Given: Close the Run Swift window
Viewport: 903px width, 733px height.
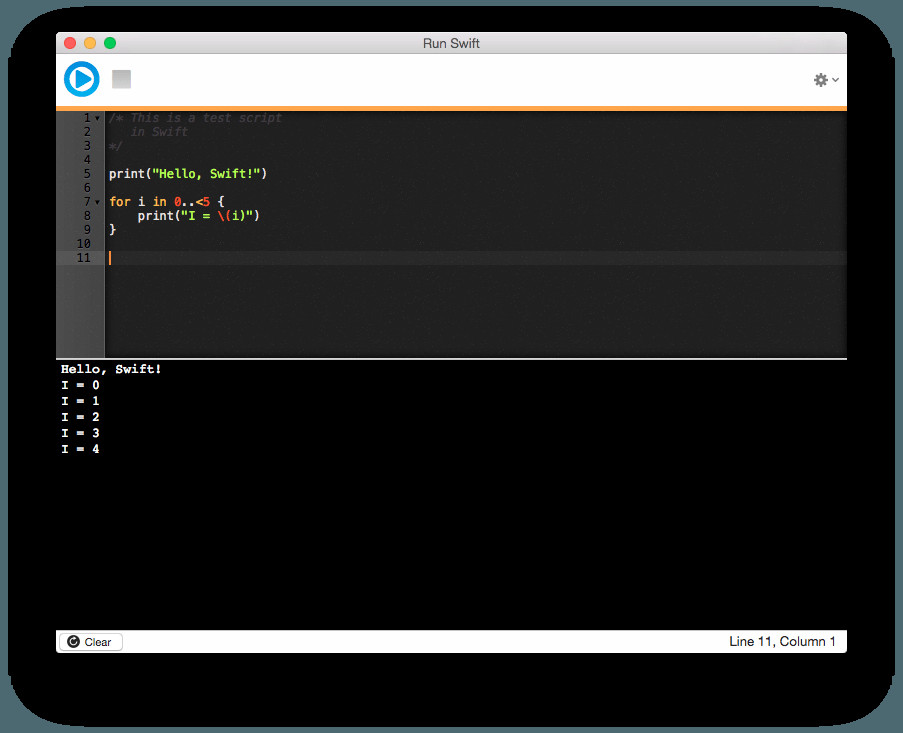Looking at the screenshot, I should [x=70, y=43].
